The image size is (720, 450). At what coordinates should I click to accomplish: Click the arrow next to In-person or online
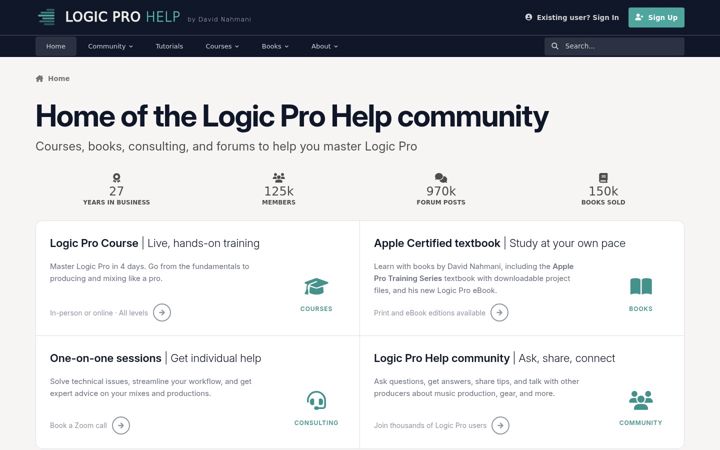point(162,313)
